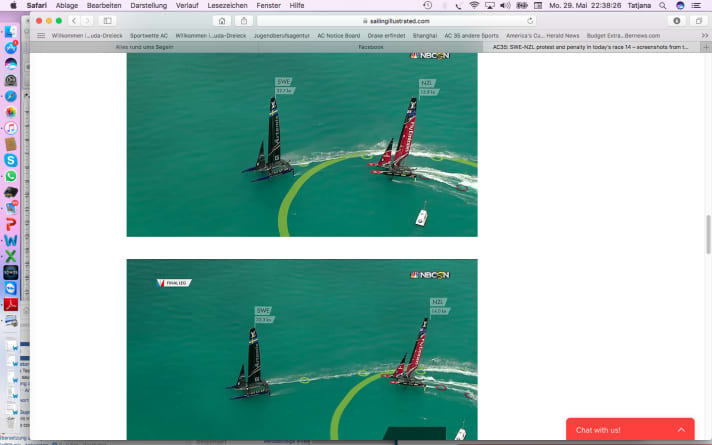Launch iTunes from the Dock

point(10,128)
